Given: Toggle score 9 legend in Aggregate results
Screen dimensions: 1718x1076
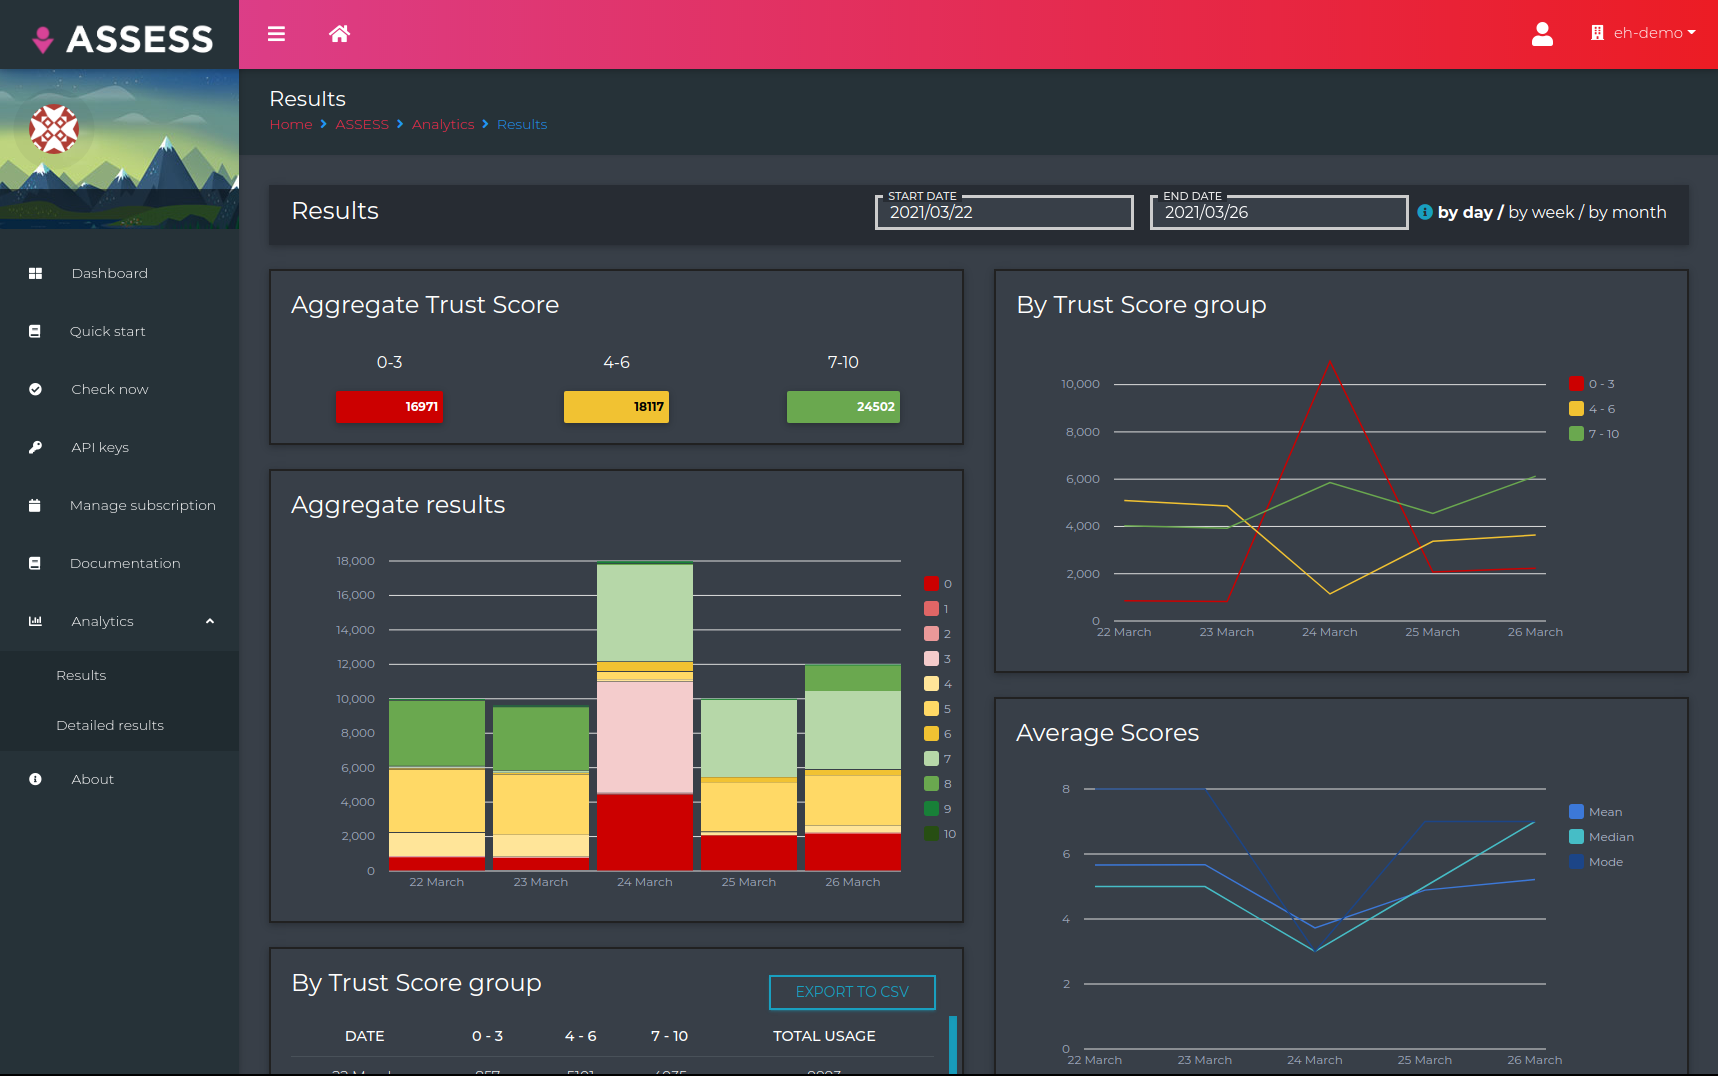Looking at the screenshot, I should [x=938, y=809].
